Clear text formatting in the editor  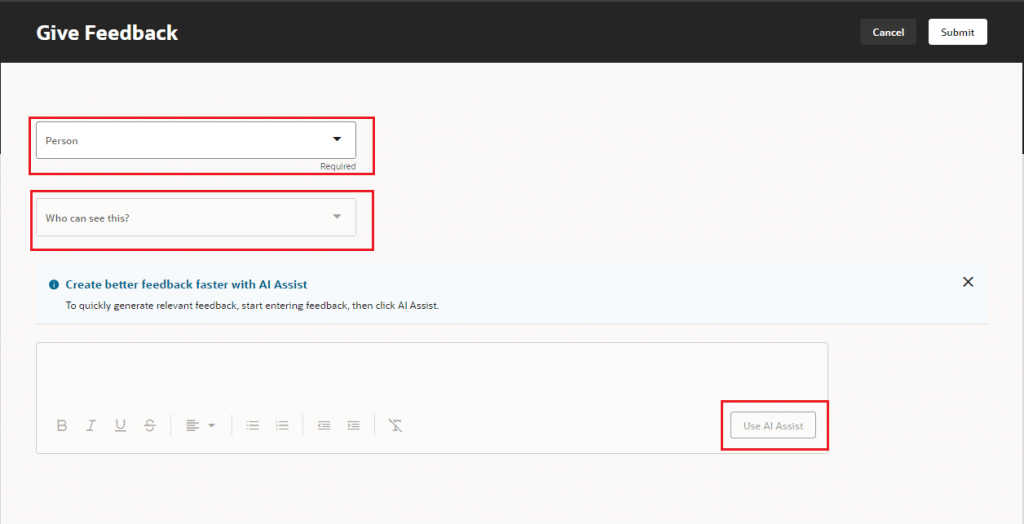tap(396, 425)
